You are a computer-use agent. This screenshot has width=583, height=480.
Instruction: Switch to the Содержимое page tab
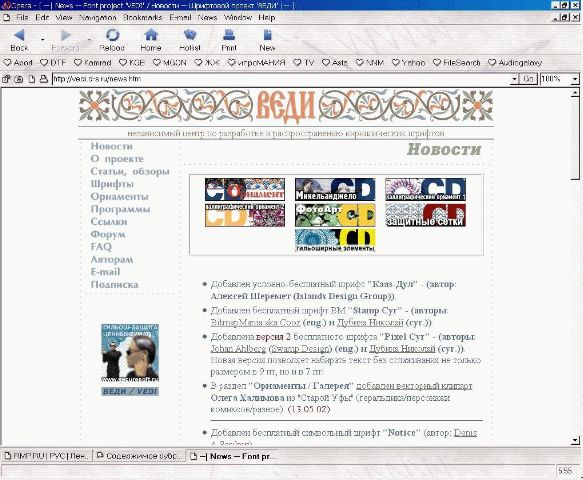point(139,456)
